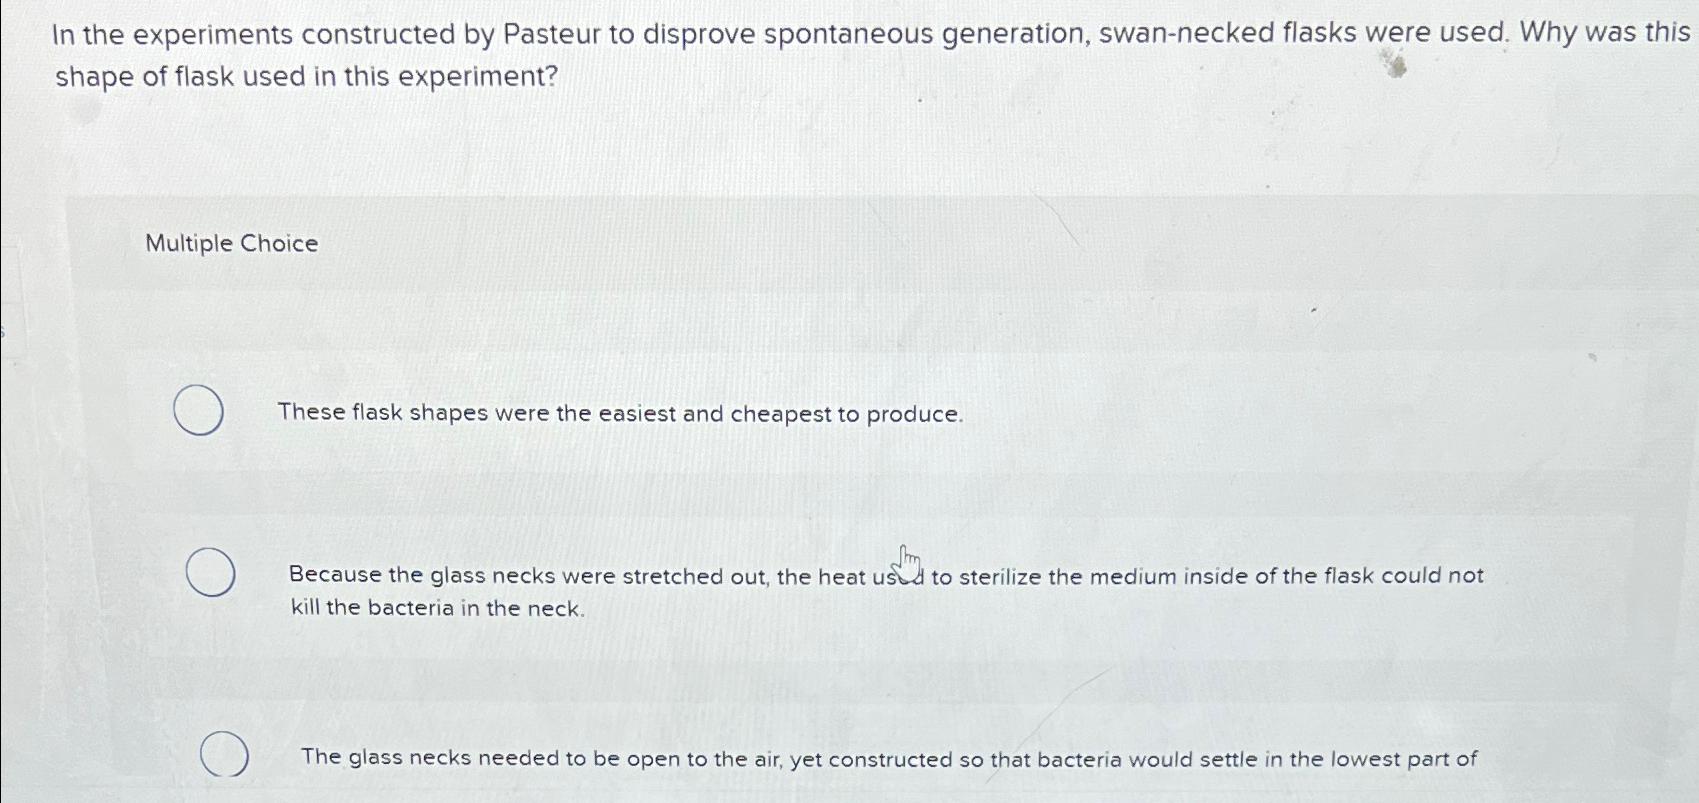Click the first answer option row
The image size is (1699, 803).
click(x=700, y=413)
